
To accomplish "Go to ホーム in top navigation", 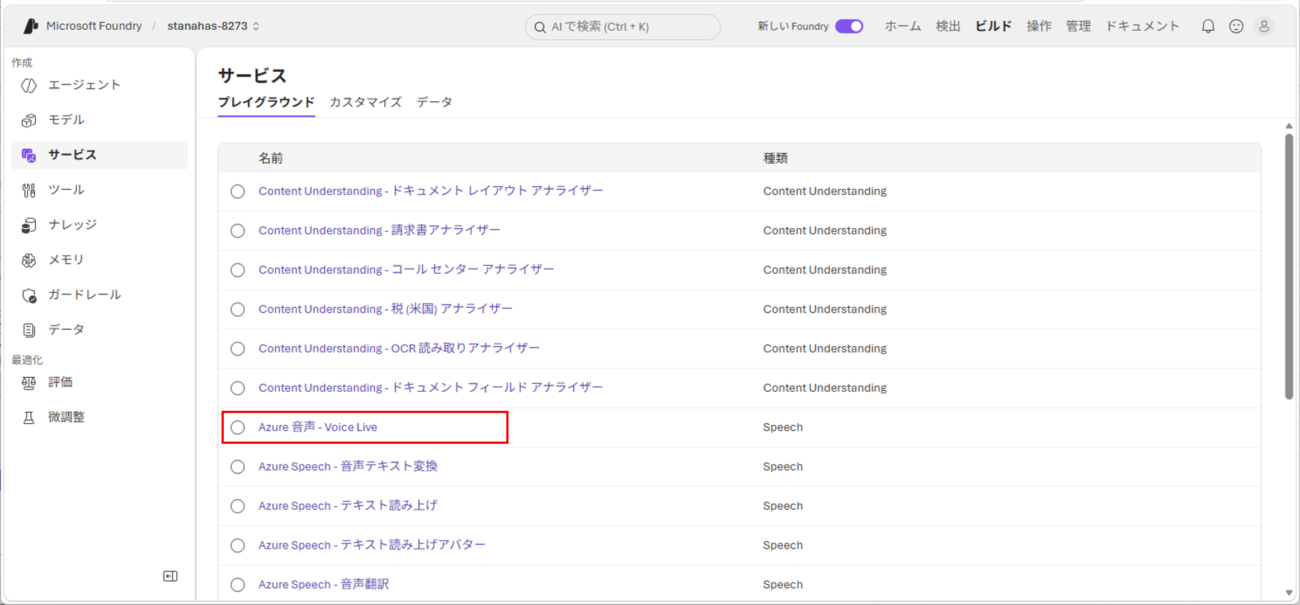I will (x=902, y=26).
